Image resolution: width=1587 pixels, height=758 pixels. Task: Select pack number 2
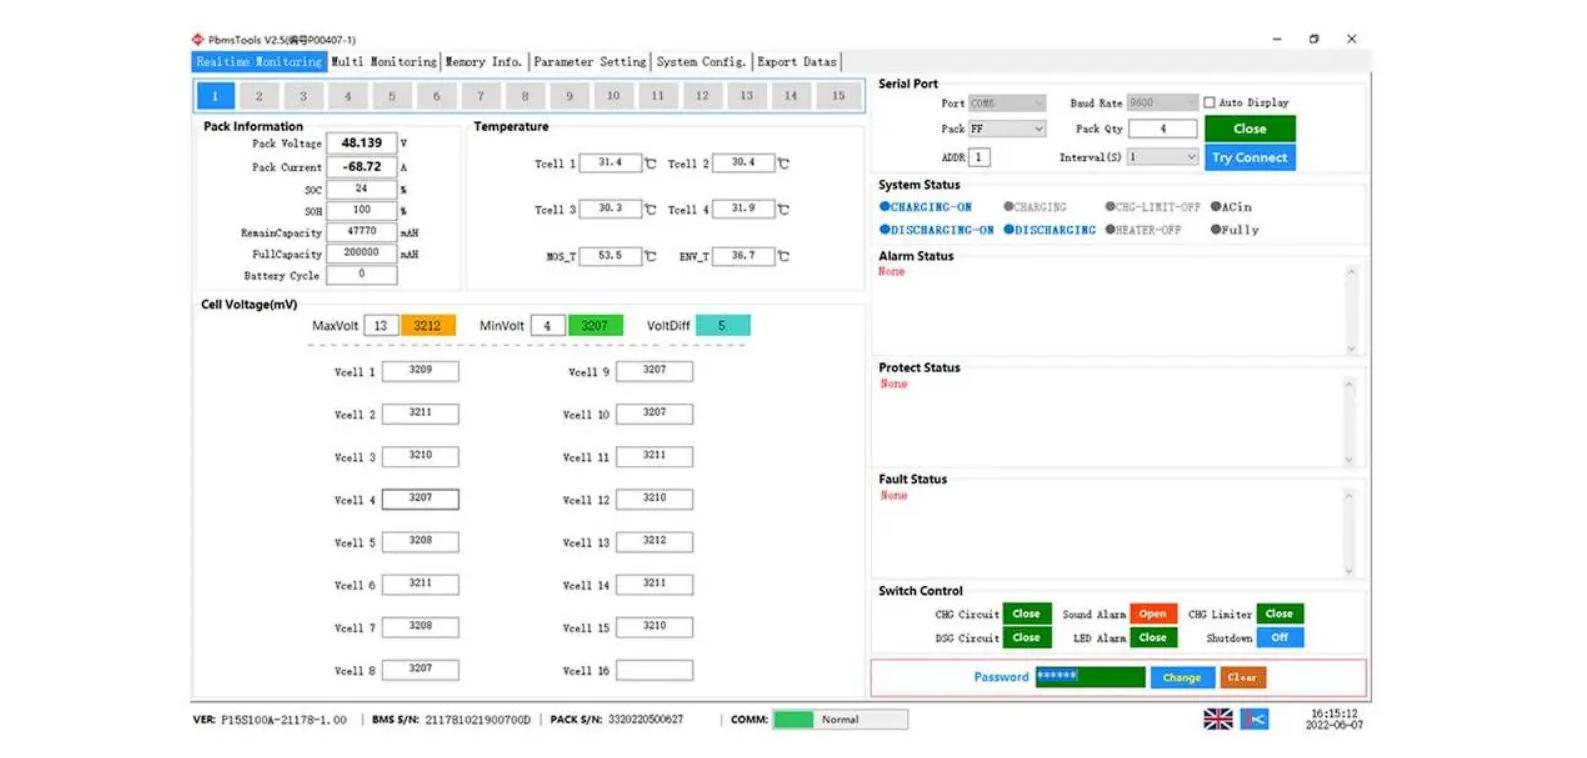click(x=259, y=96)
